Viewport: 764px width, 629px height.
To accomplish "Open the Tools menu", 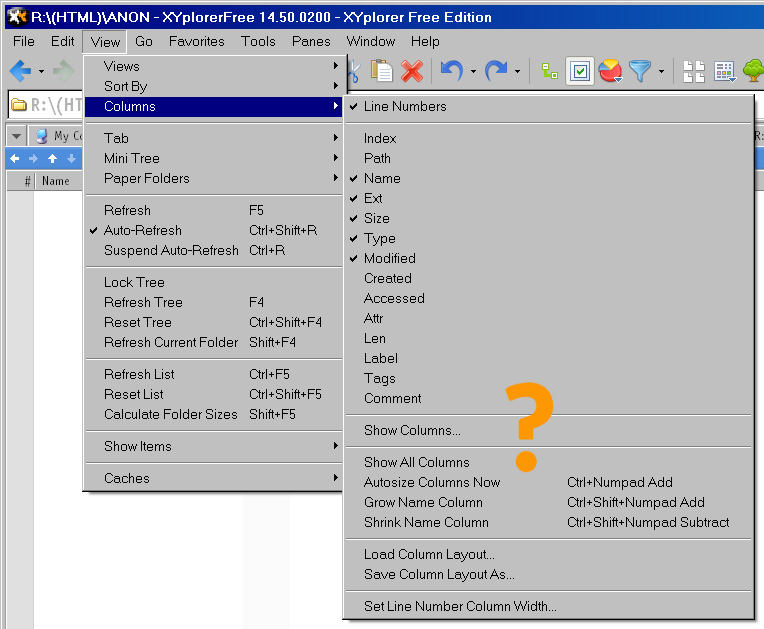I will click(x=258, y=41).
